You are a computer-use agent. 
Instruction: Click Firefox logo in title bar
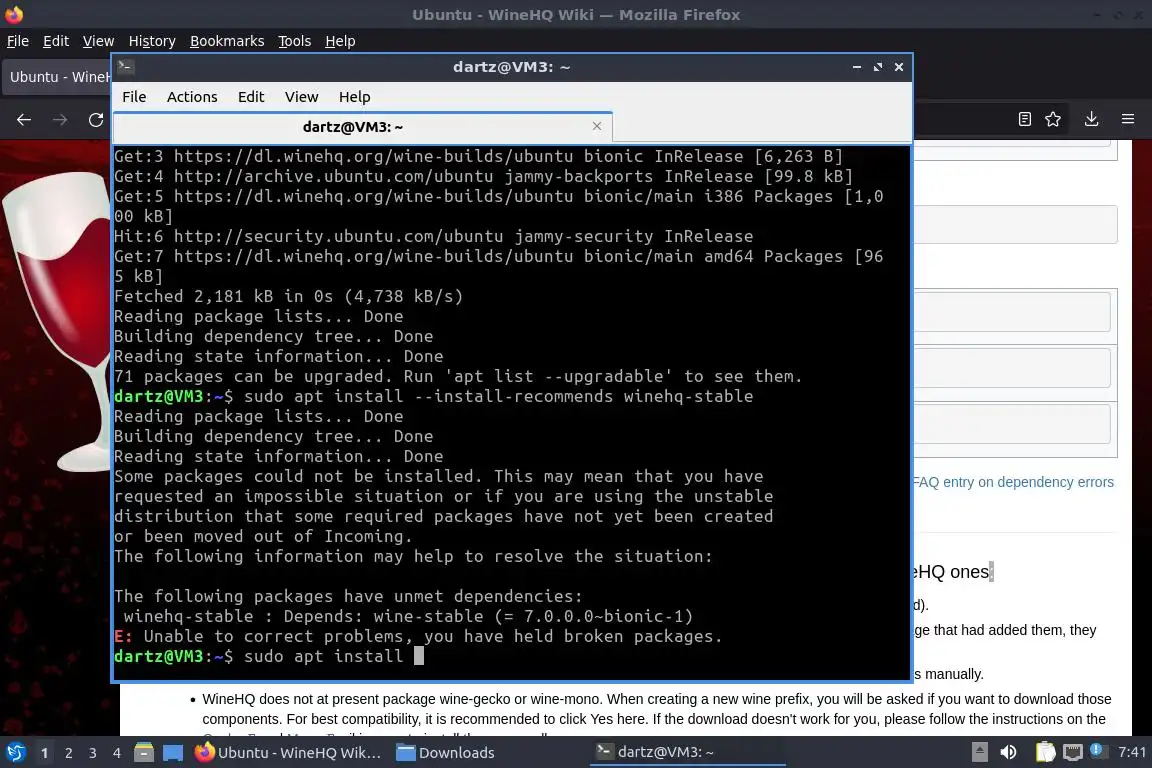14,14
